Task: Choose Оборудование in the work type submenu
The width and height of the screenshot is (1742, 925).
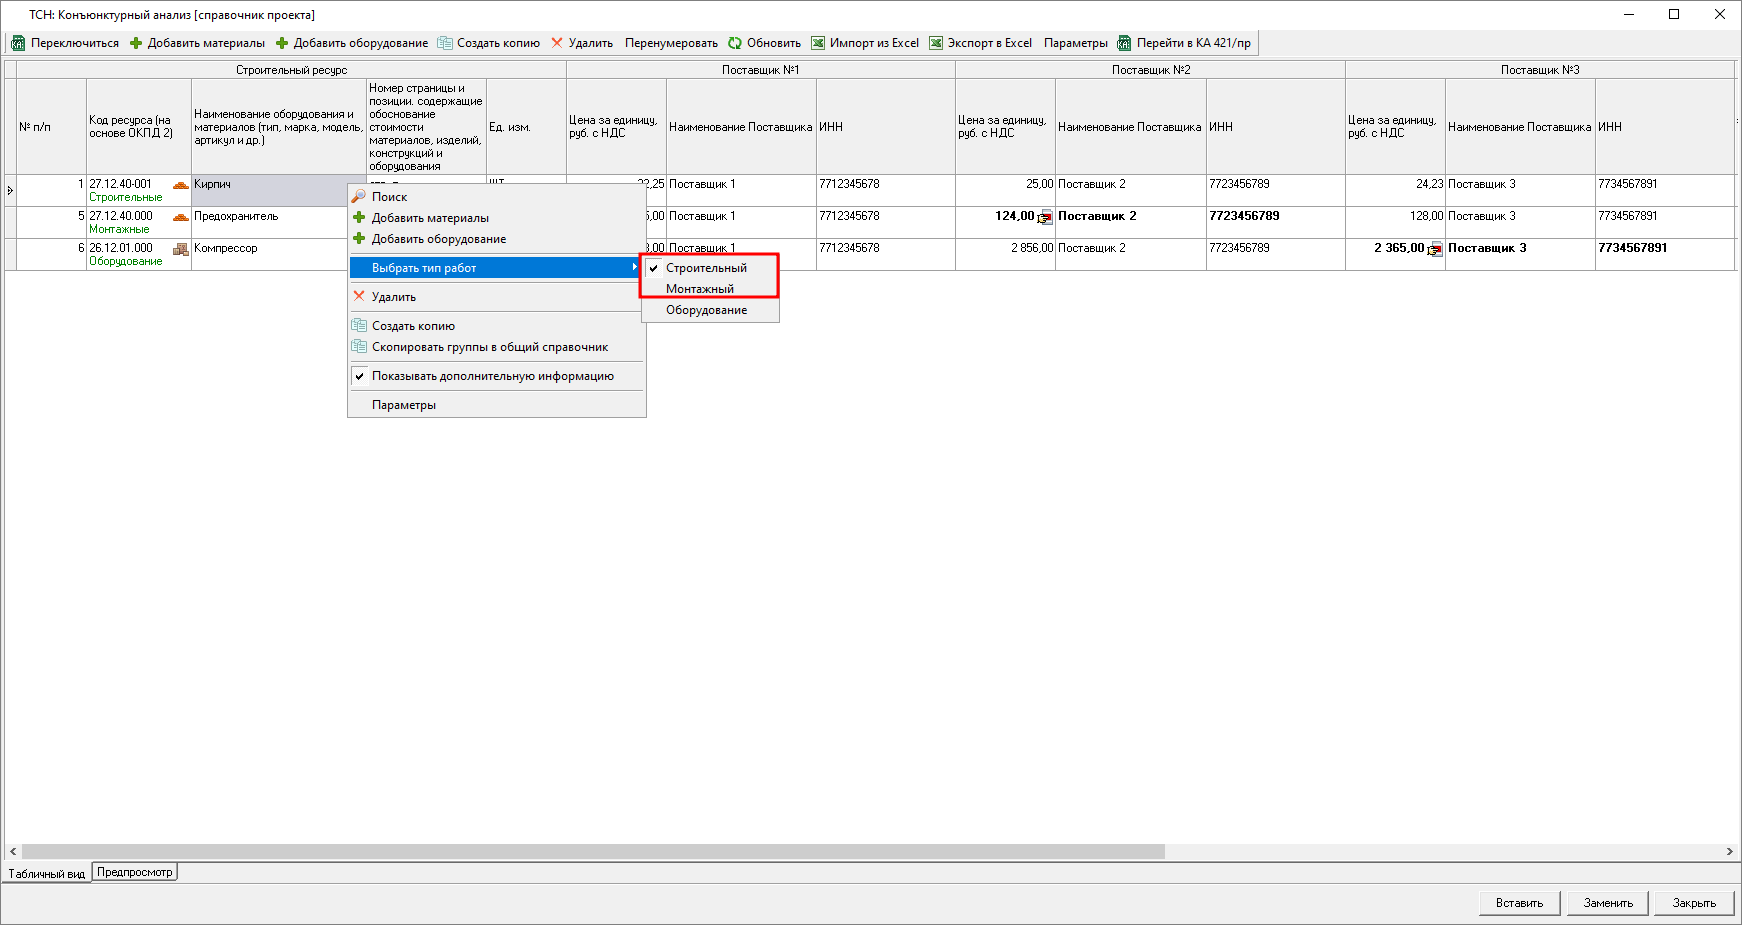Action: pyautogui.click(x=706, y=310)
